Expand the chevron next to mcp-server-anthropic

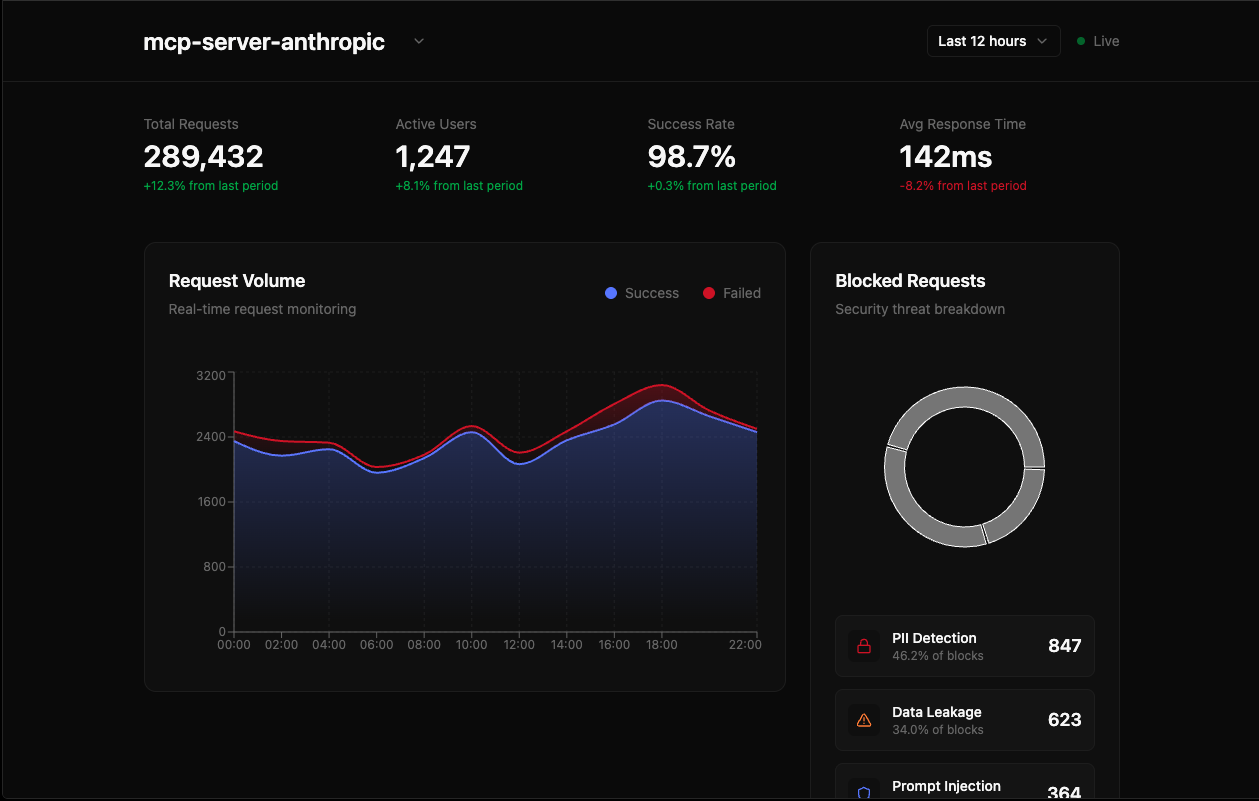pyautogui.click(x=419, y=41)
